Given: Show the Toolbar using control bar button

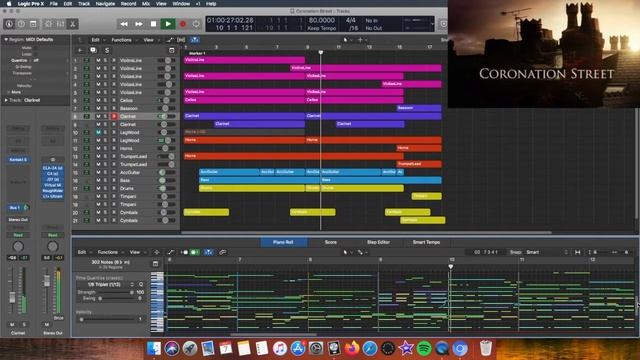Looking at the screenshot, I should (33, 24).
